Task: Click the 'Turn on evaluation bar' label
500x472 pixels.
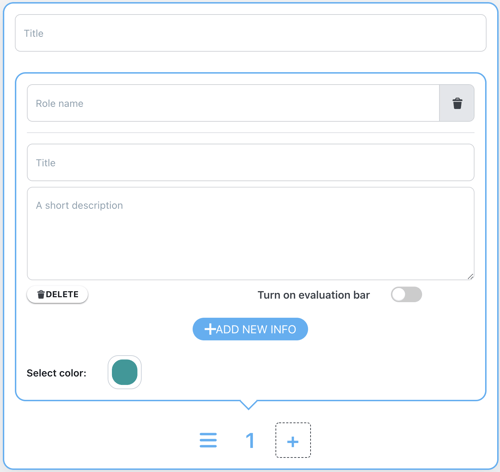Action: click(x=314, y=295)
